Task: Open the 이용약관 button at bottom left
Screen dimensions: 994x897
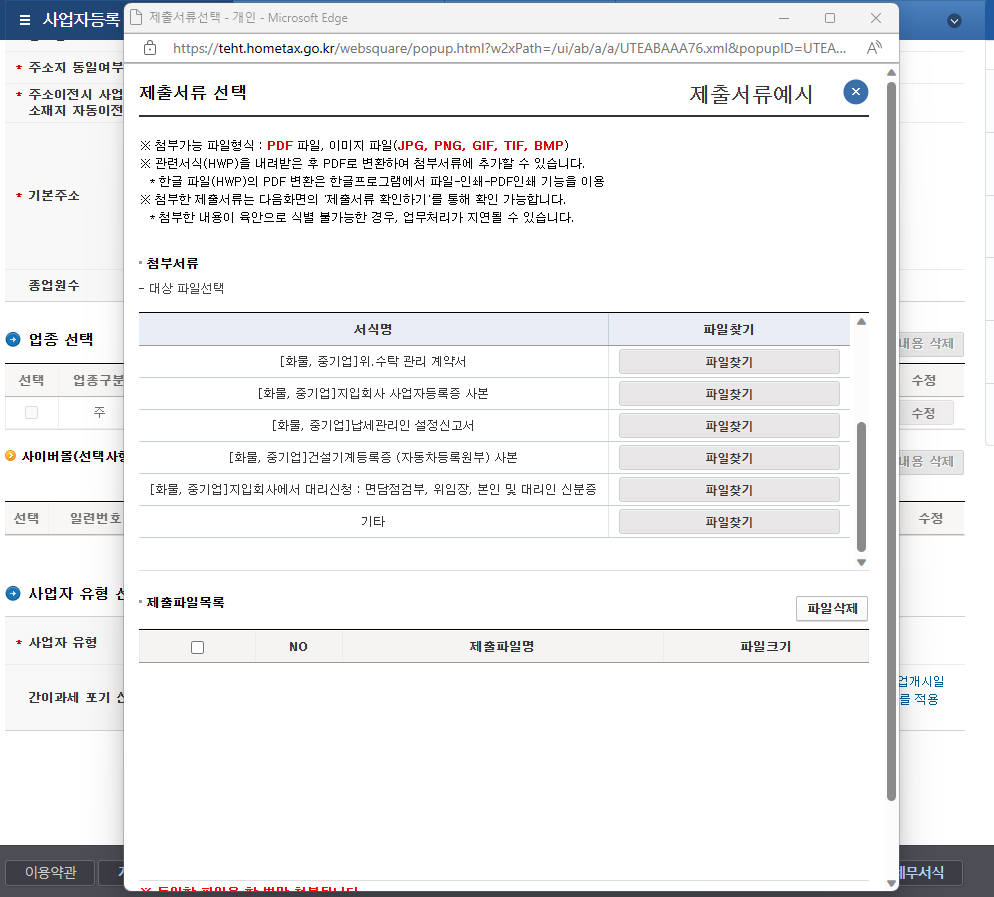Action: [x=48, y=872]
